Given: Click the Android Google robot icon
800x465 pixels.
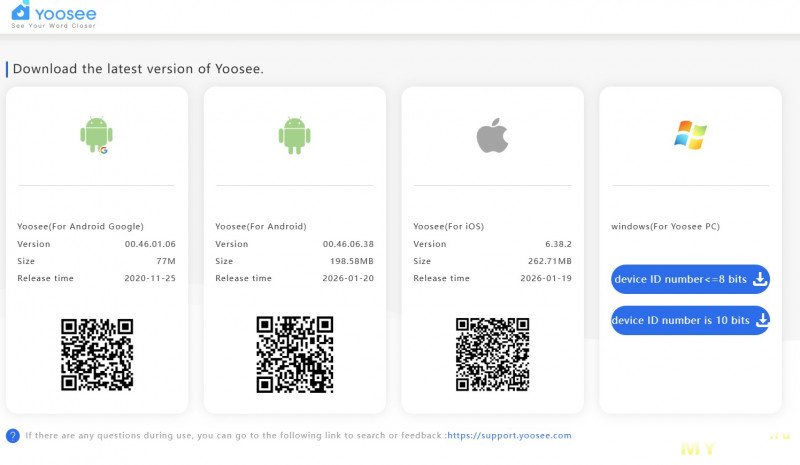Looking at the screenshot, I should click(x=95, y=135).
